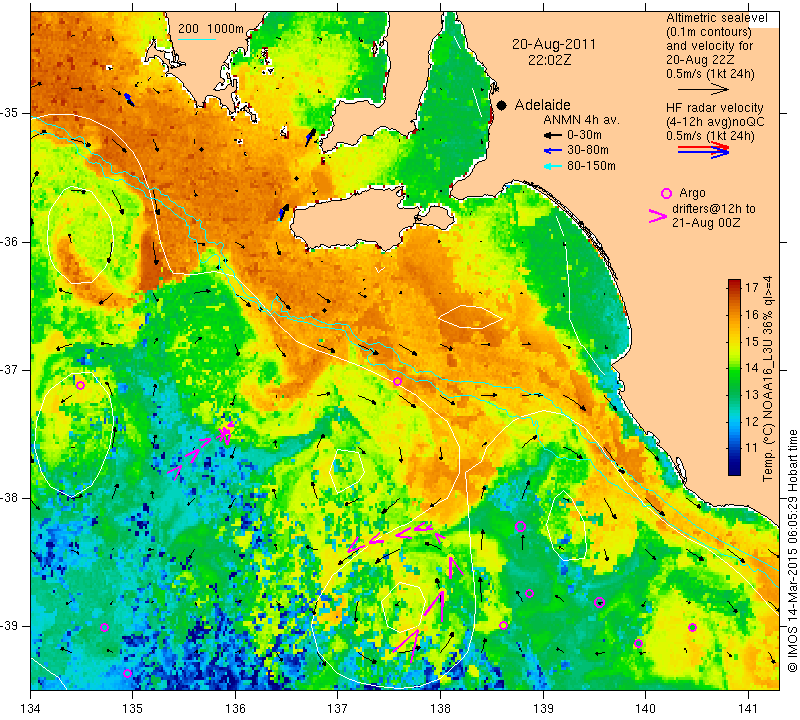This screenshot has height=720, width=800.
Task: Click the vertical Temp. (°C) NOAA16_L3U colorbar title
Action: (x=767, y=379)
